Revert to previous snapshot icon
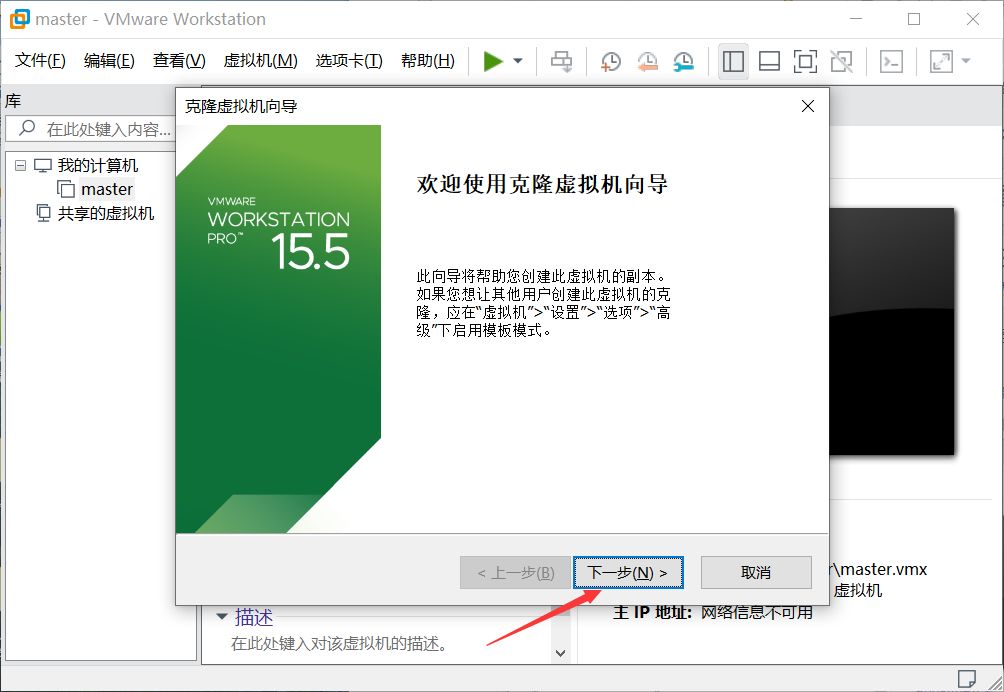 pos(647,61)
